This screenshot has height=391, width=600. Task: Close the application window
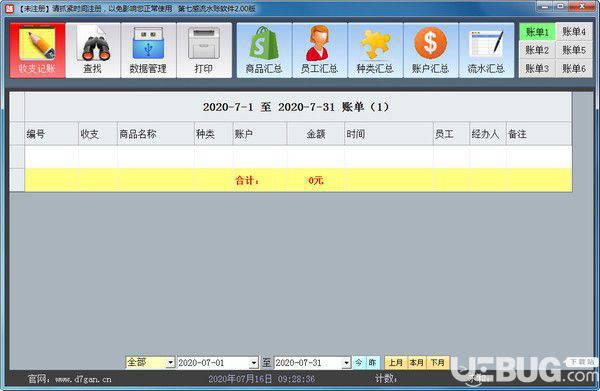(582, 6)
